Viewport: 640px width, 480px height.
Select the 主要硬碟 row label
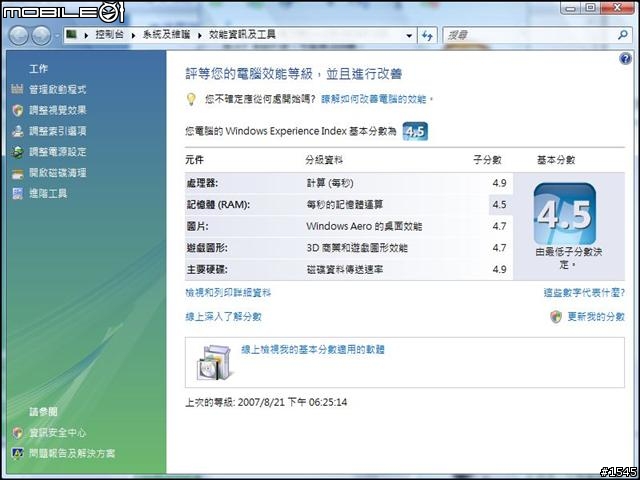207,269
